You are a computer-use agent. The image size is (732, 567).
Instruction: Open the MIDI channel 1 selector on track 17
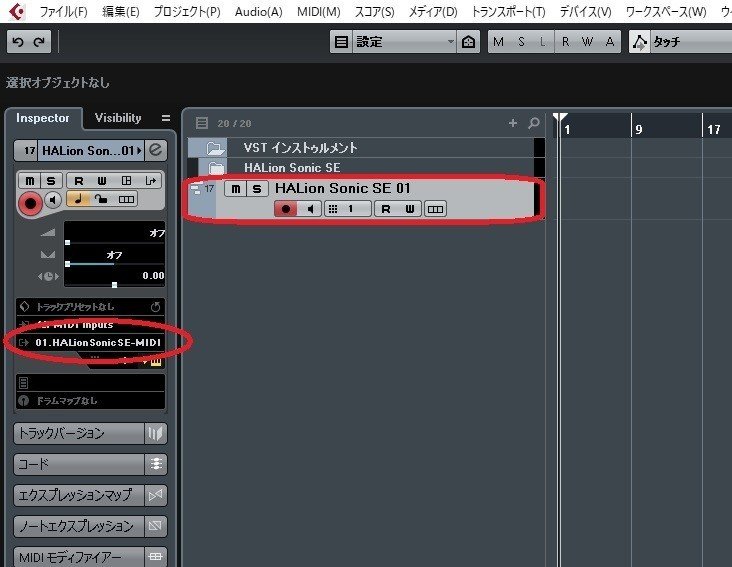(348, 209)
